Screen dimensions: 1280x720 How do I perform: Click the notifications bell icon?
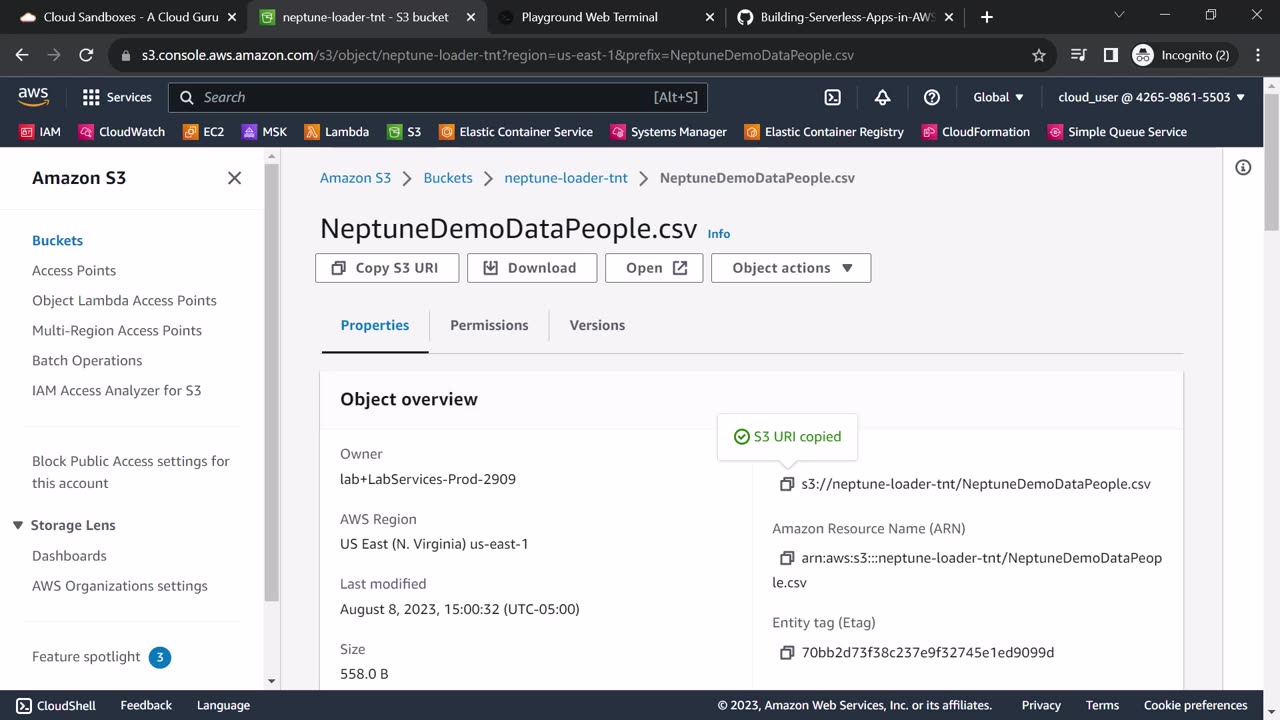882,97
